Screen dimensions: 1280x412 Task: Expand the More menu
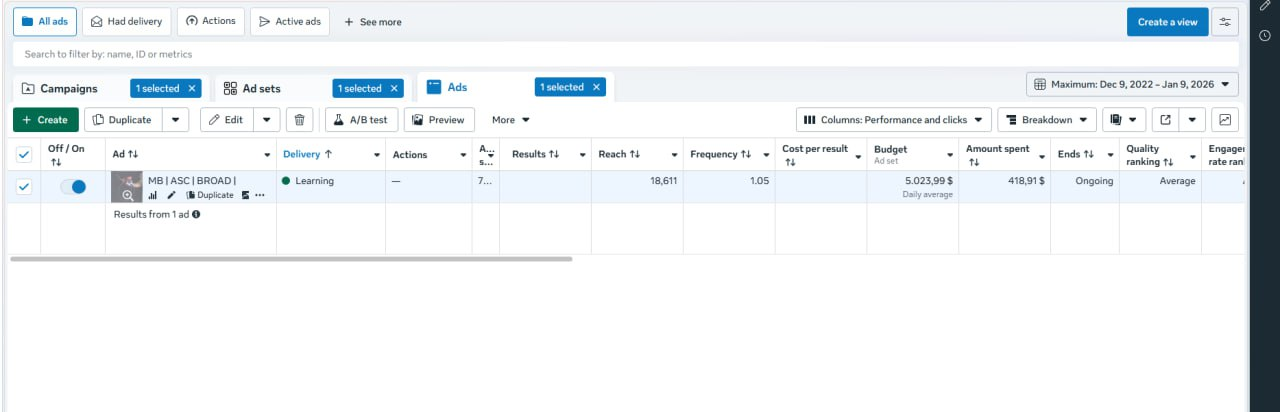coord(510,120)
